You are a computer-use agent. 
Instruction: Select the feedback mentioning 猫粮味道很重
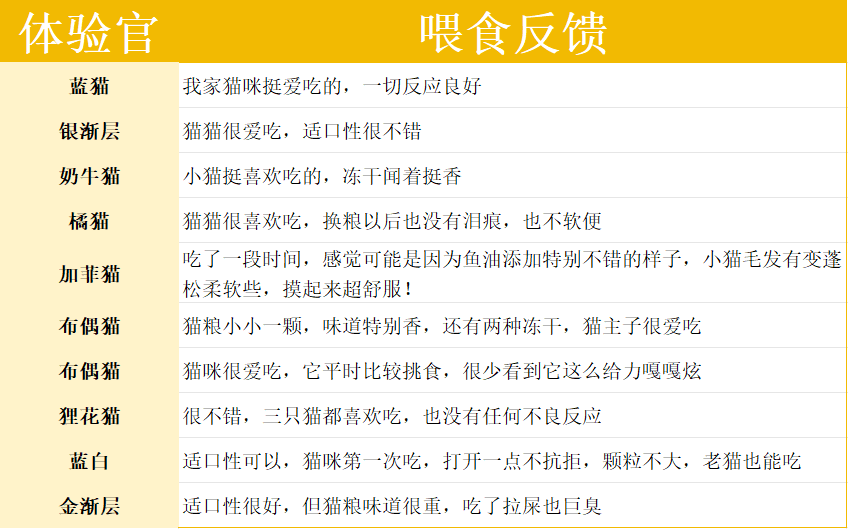click(392, 506)
